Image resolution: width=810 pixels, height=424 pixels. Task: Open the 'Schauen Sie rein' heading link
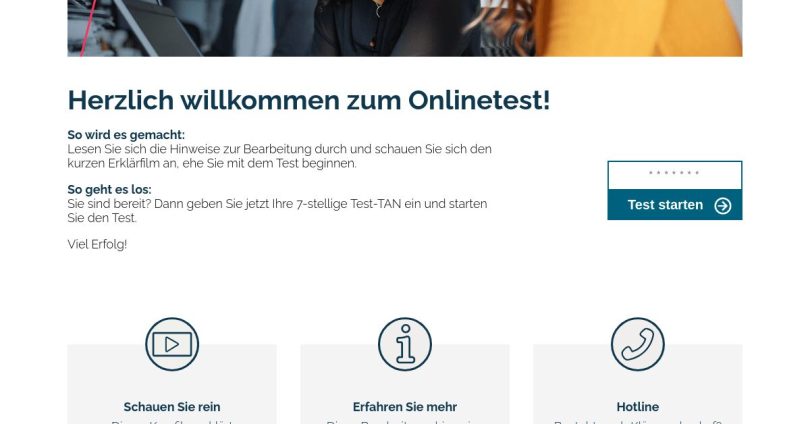[x=172, y=407]
